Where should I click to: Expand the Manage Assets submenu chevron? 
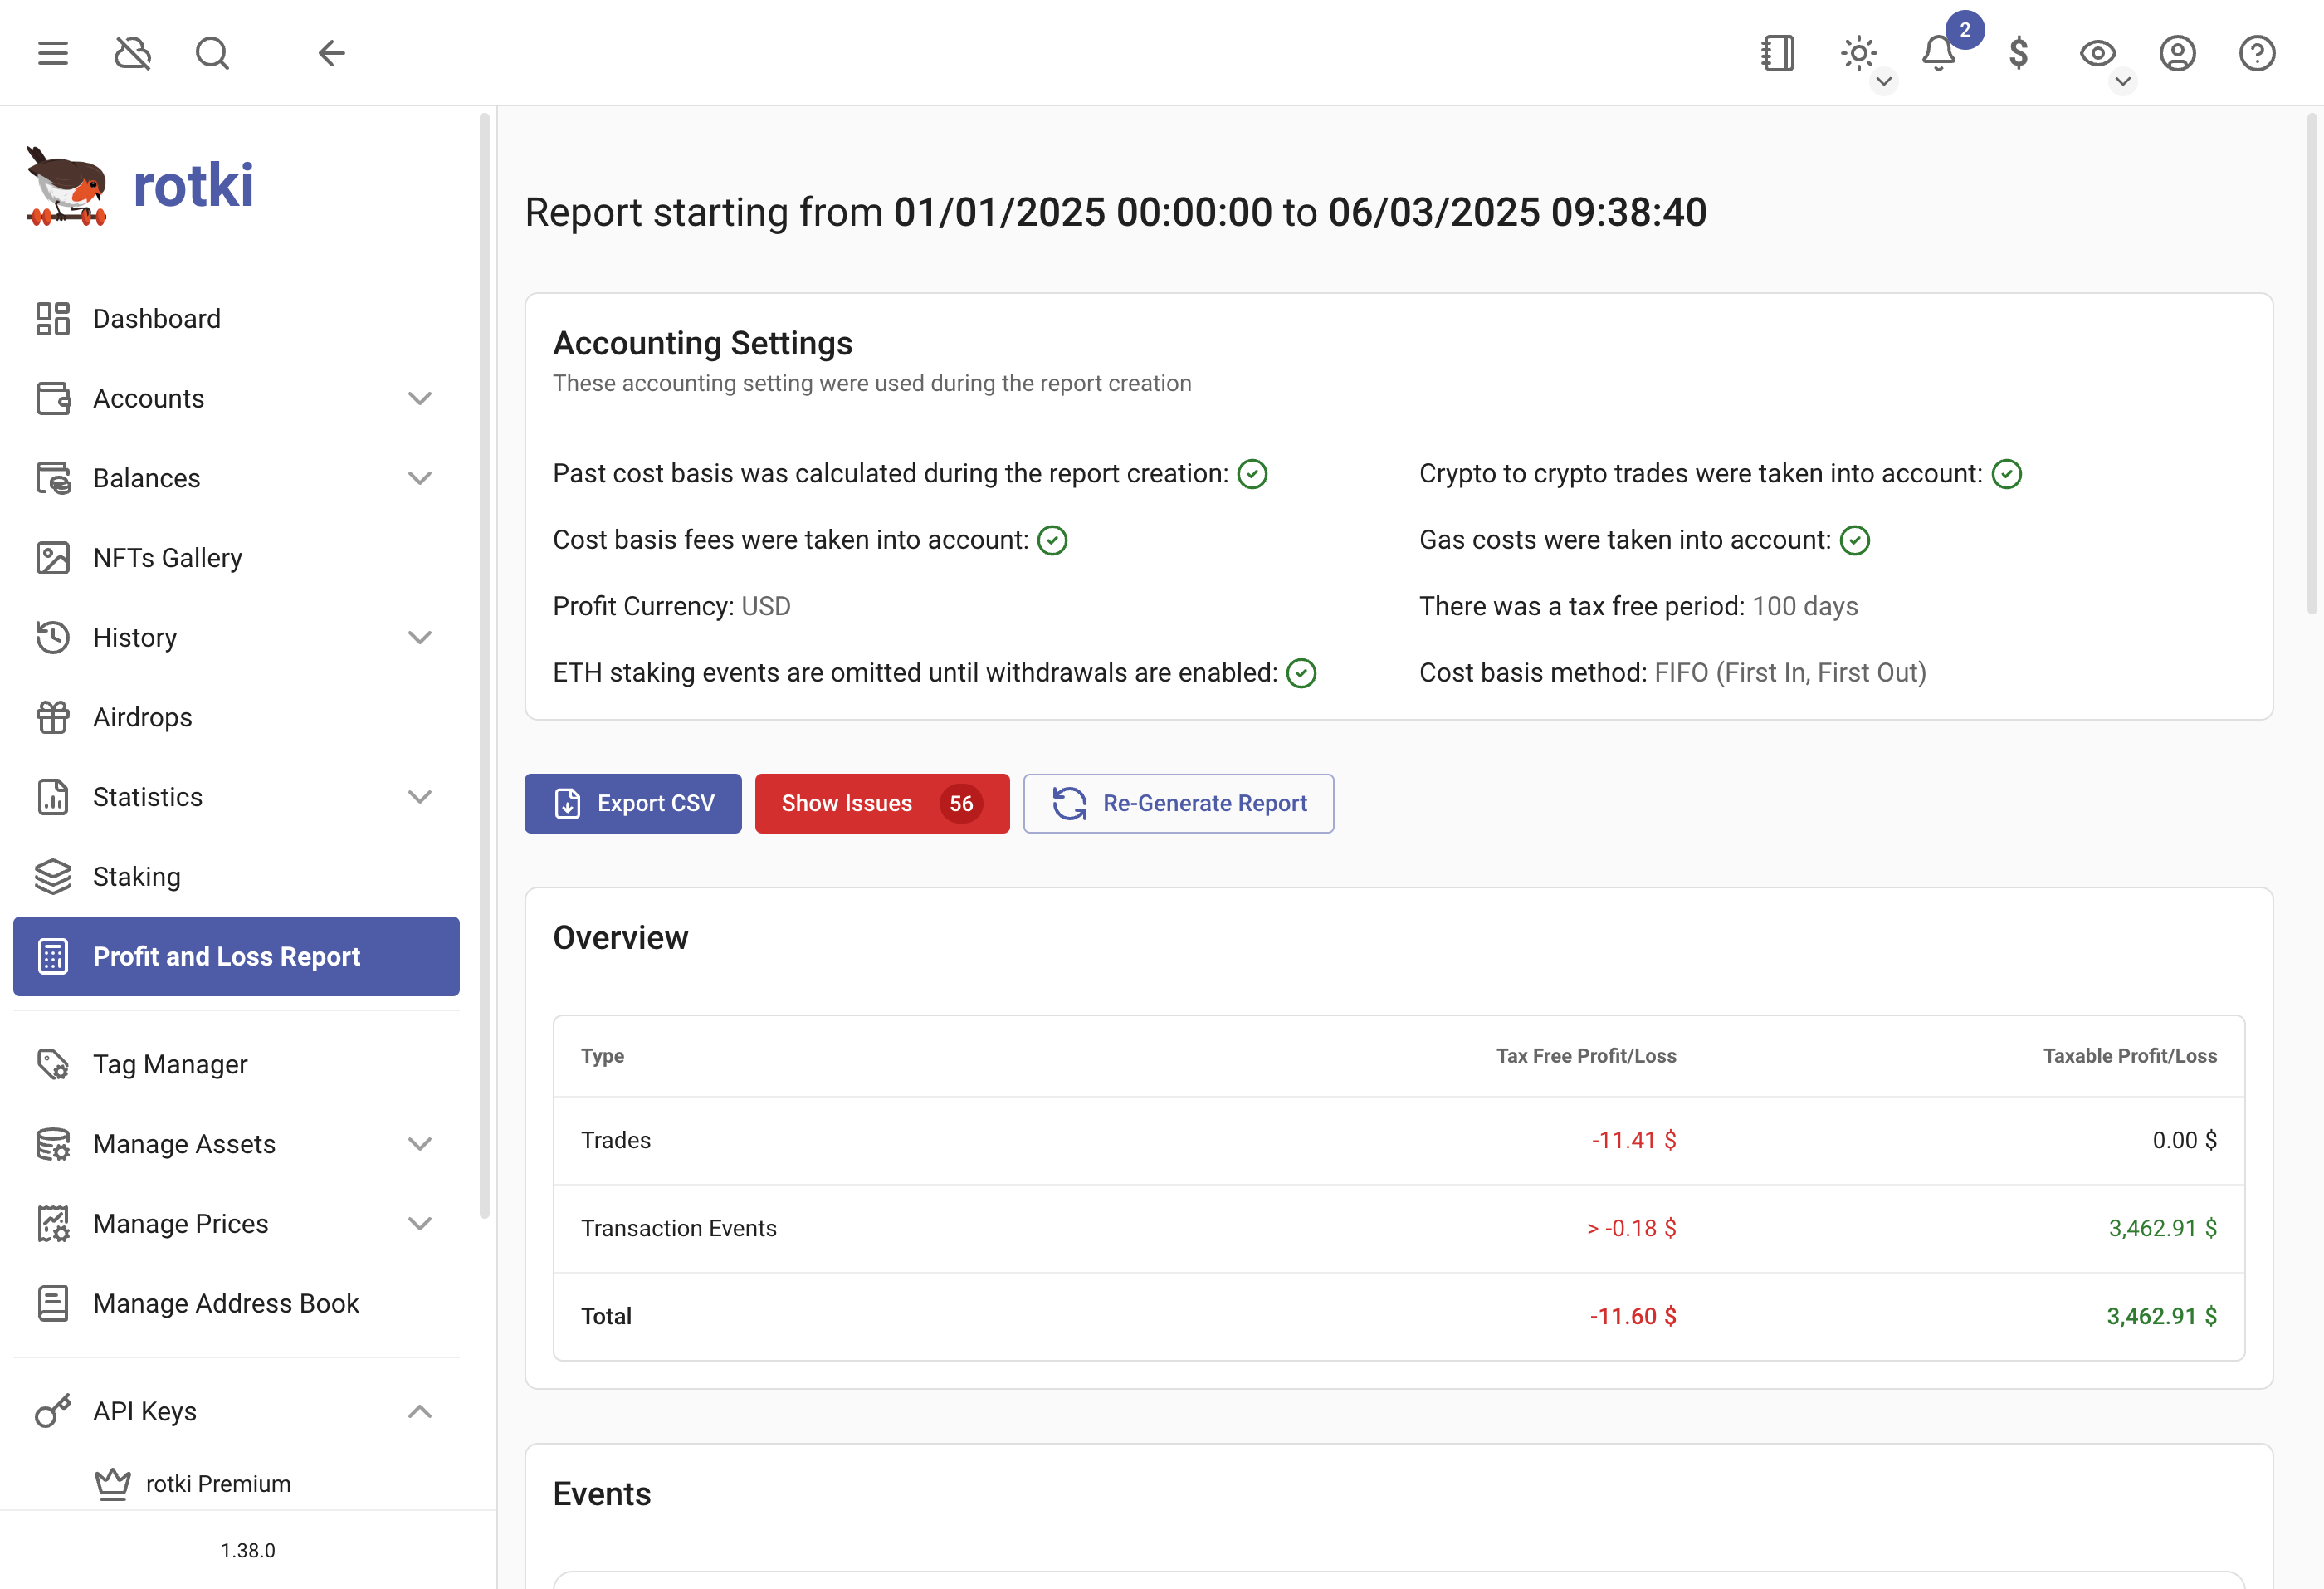coord(420,1144)
